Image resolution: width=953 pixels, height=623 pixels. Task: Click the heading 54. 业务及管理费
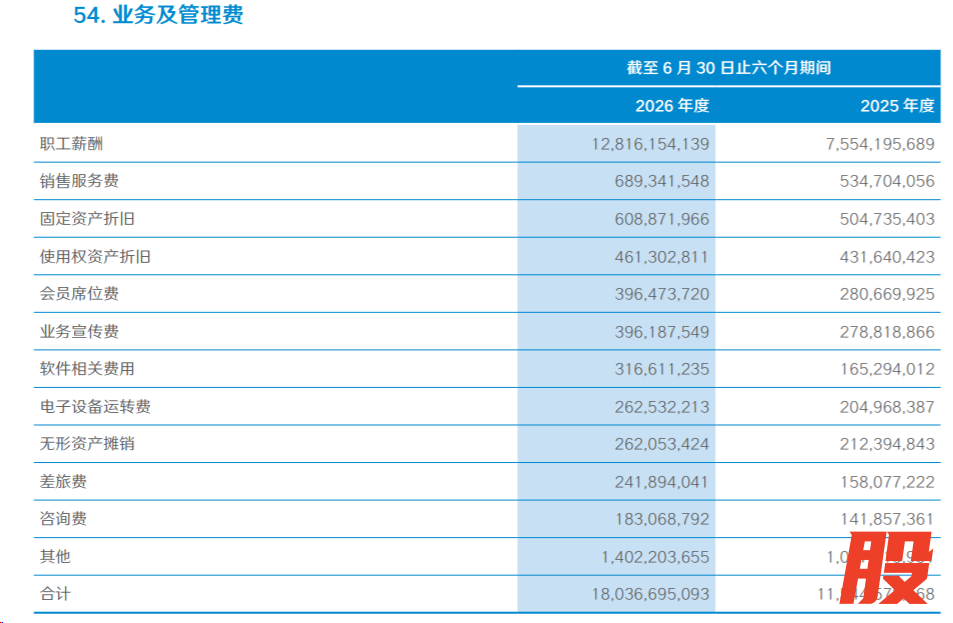158,15
